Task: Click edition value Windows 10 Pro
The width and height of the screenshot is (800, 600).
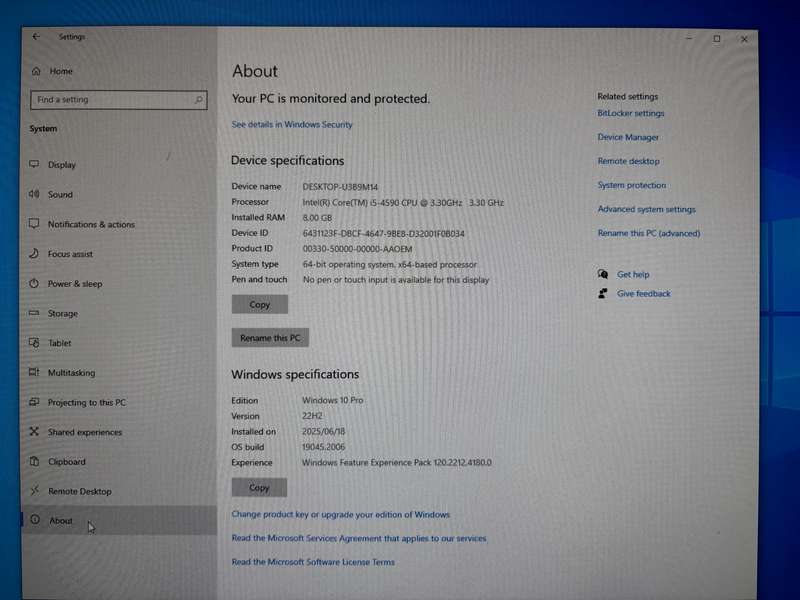Action: [333, 400]
